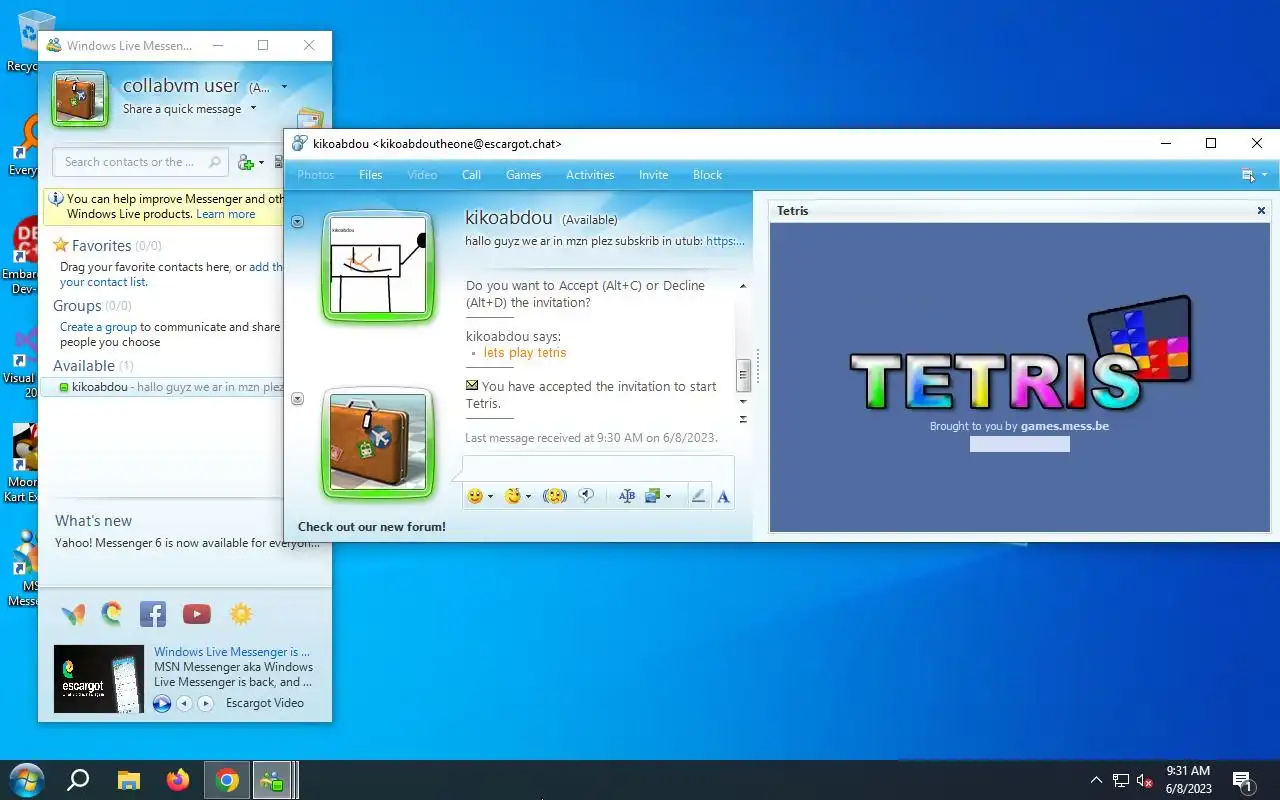This screenshot has width=1280, height=800.
Task: Open the notification center icon
Action: tap(1243, 781)
